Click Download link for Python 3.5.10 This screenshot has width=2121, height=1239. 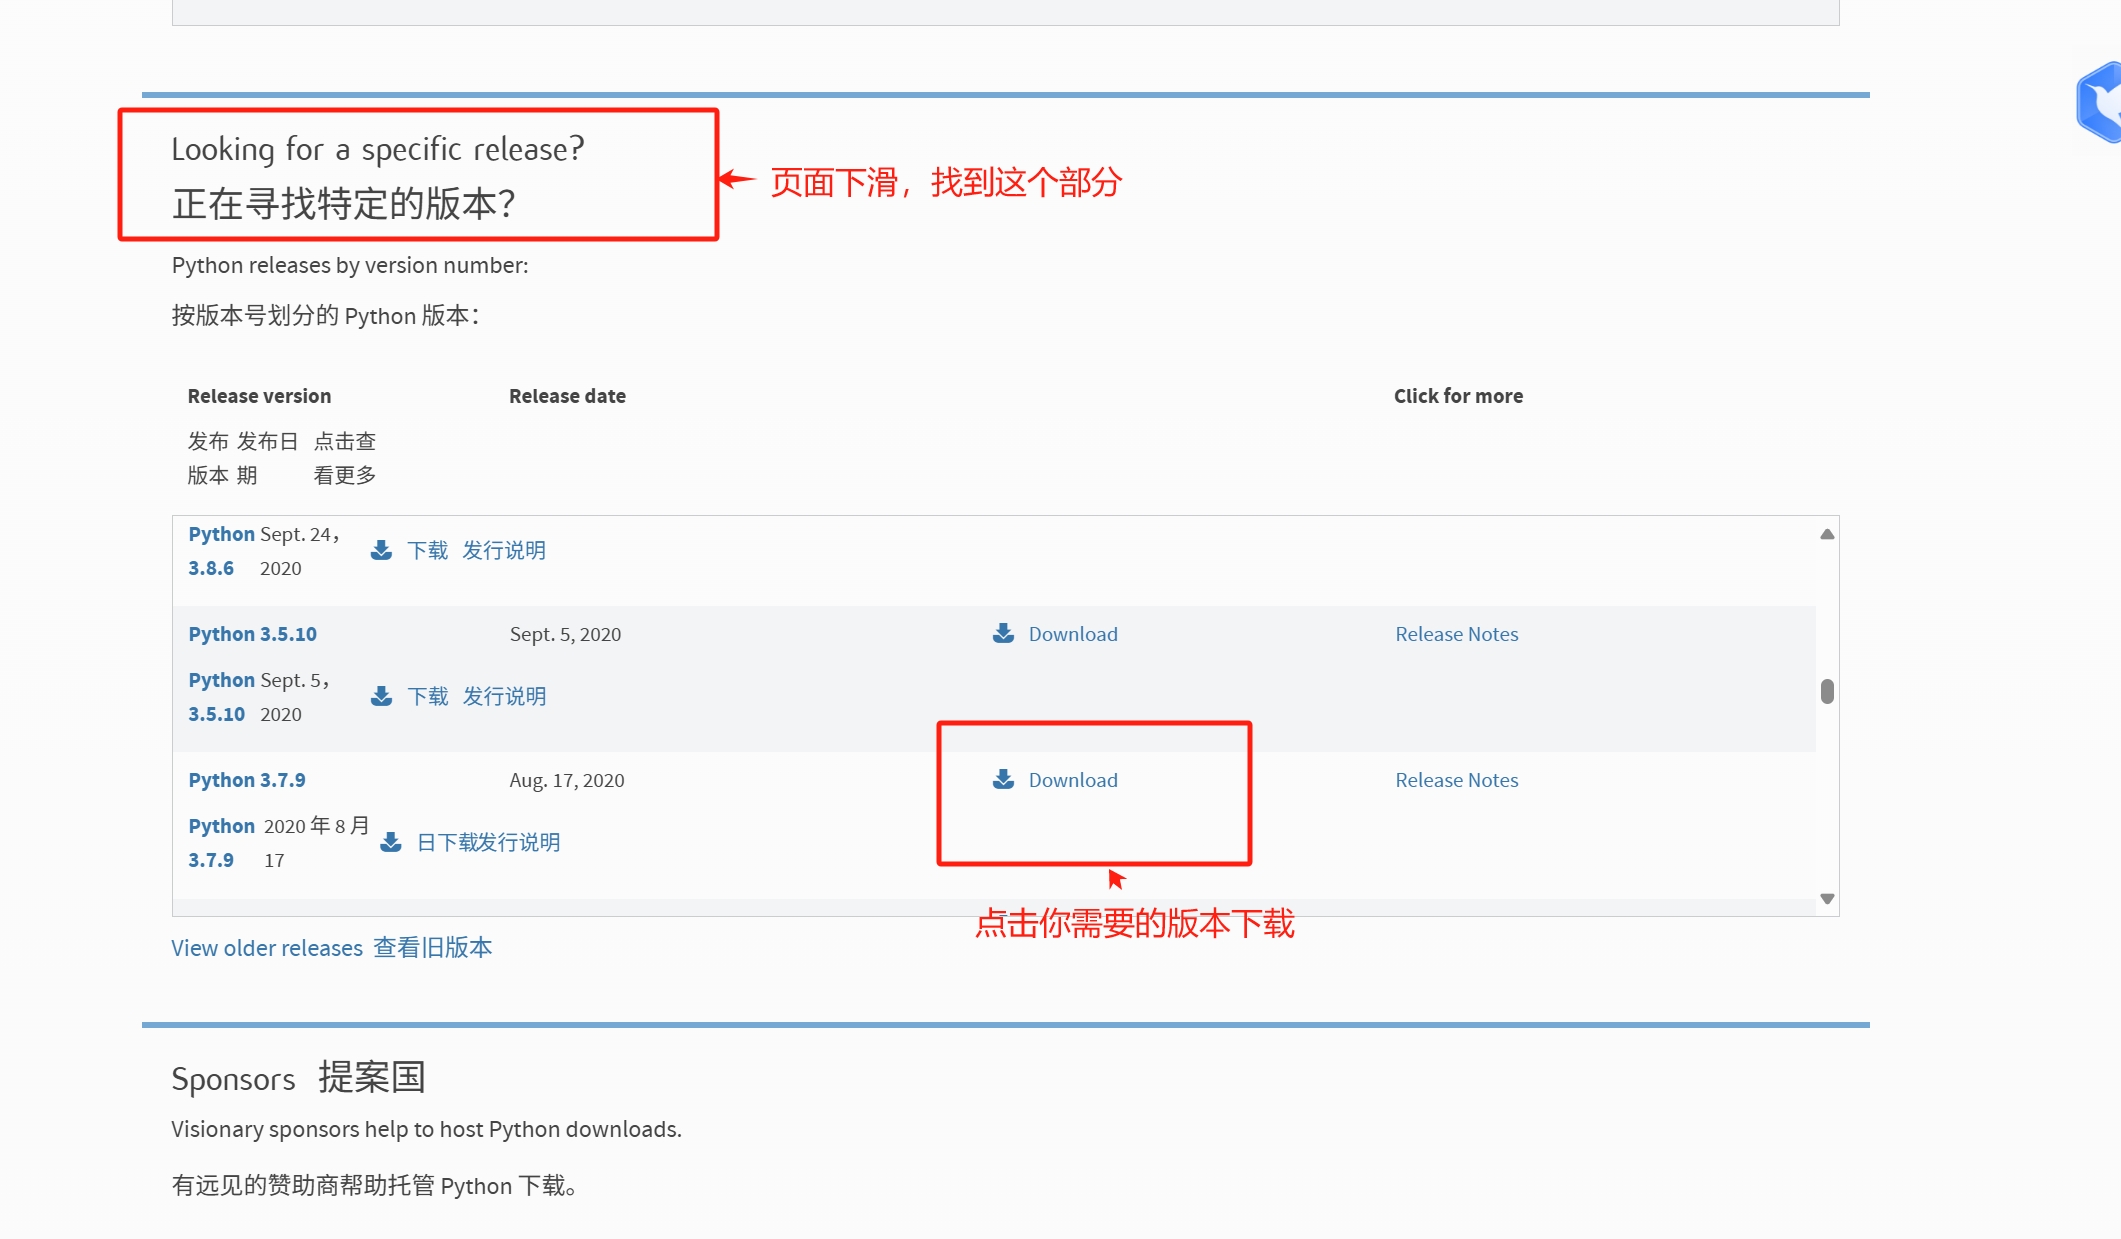click(1073, 634)
